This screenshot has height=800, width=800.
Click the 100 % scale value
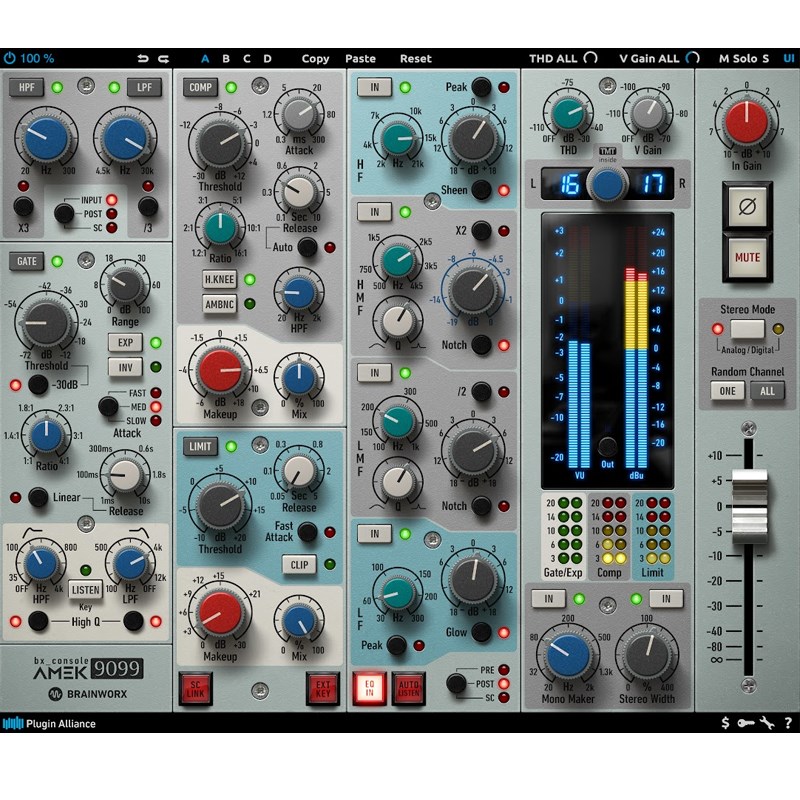point(37,58)
